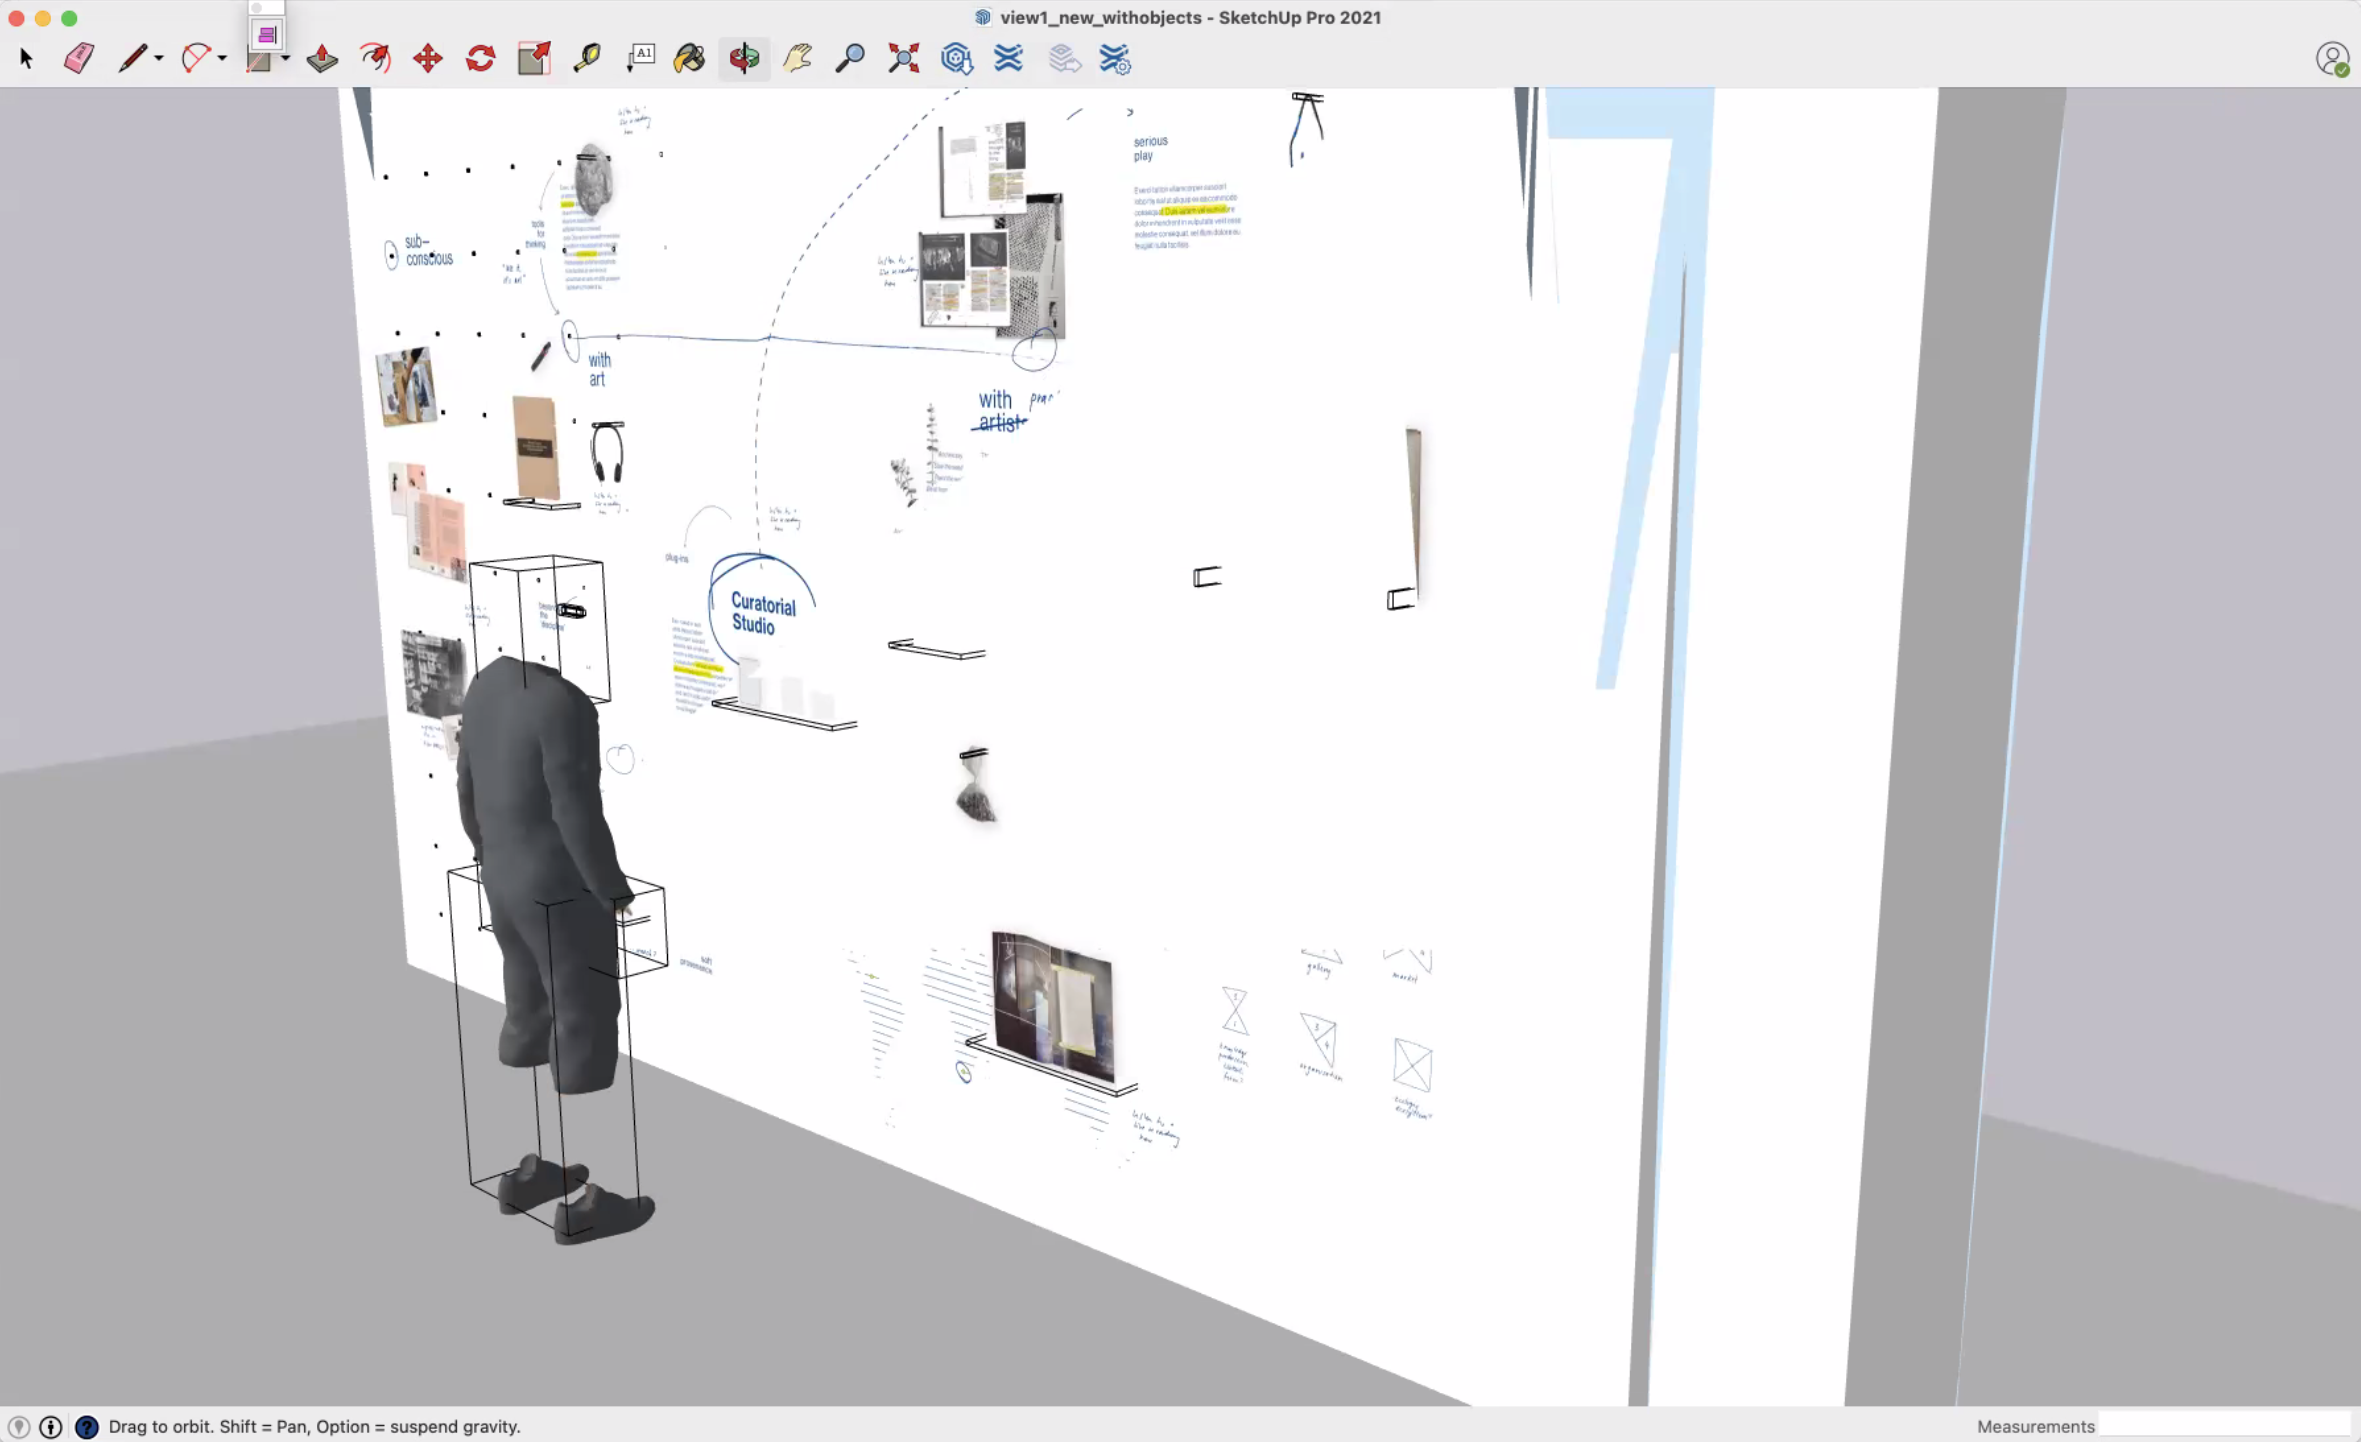The height and width of the screenshot is (1442, 2361).
Task: Select the Zoom tool
Action: coord(848,58)
